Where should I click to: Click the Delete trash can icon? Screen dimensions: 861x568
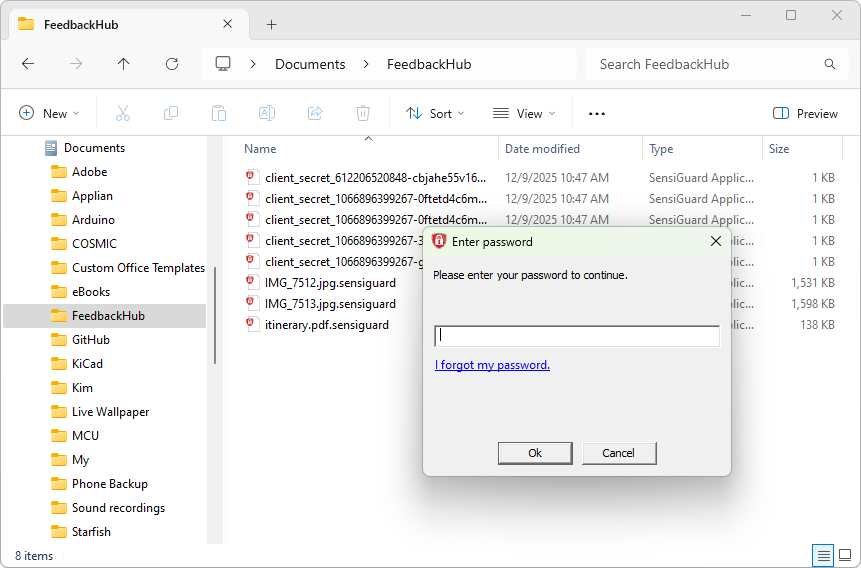[x=363, y=114]
